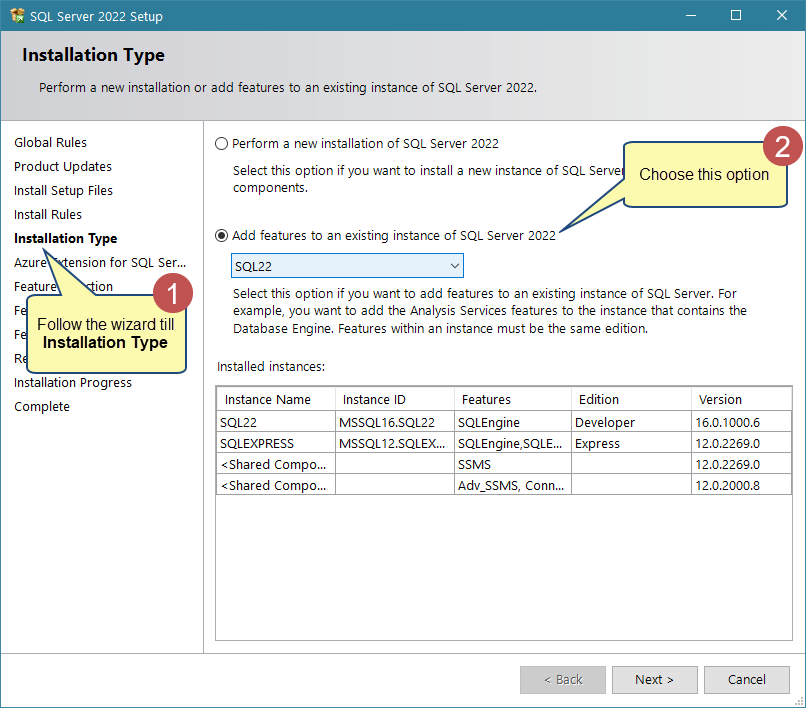Go to Product Updates step
The width and height of the screenshot is (806, 708).
pos(63,167)
